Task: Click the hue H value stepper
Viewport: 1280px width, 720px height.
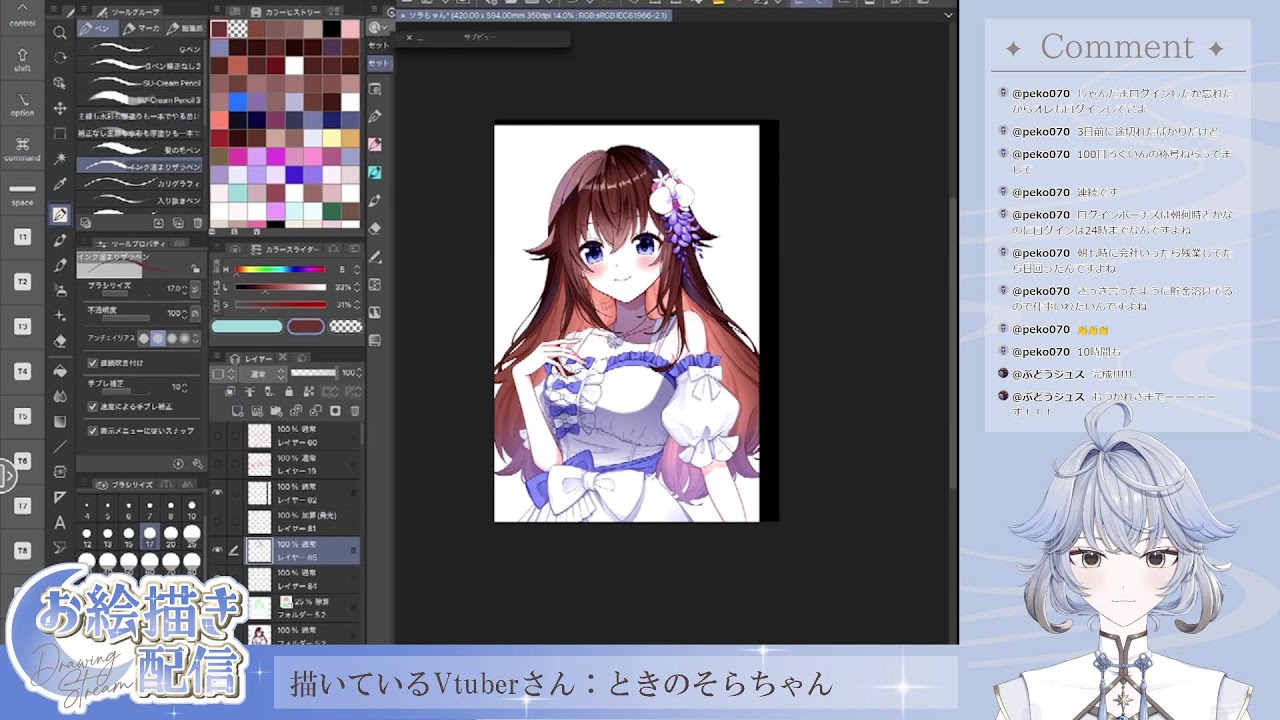Action: pyautogui.click(x=357, y=269)
